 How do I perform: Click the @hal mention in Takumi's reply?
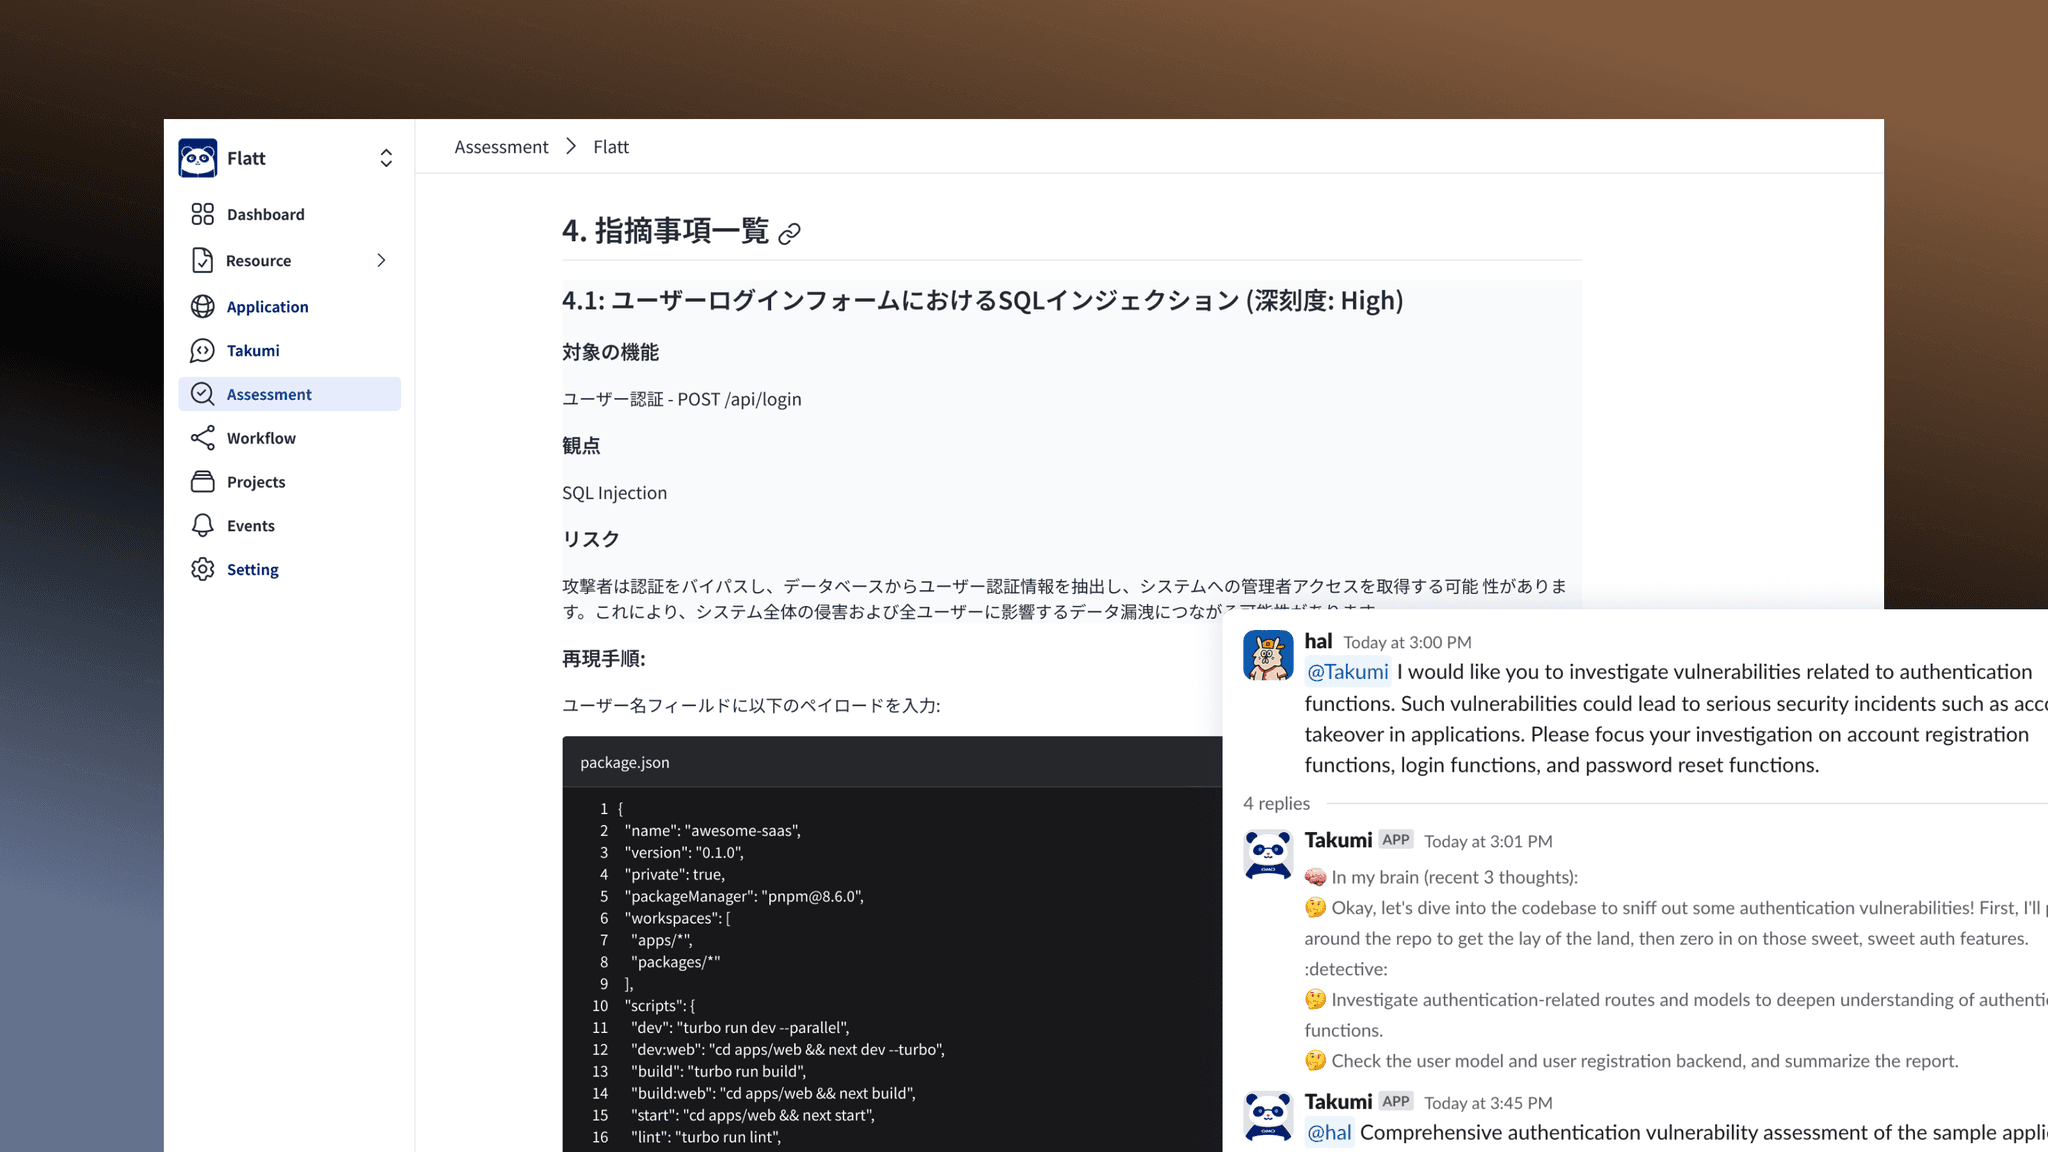(1329, 1132)
